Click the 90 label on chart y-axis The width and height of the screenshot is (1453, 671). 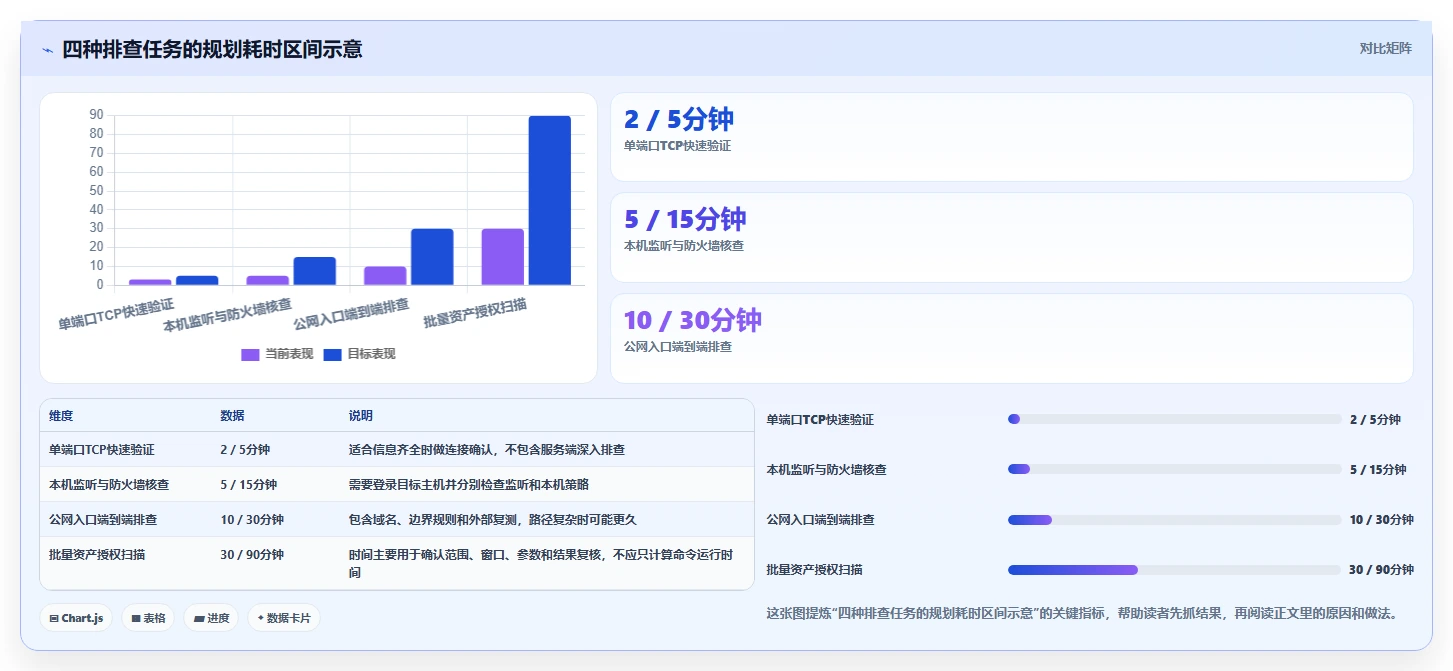click(x=96, y=115)
